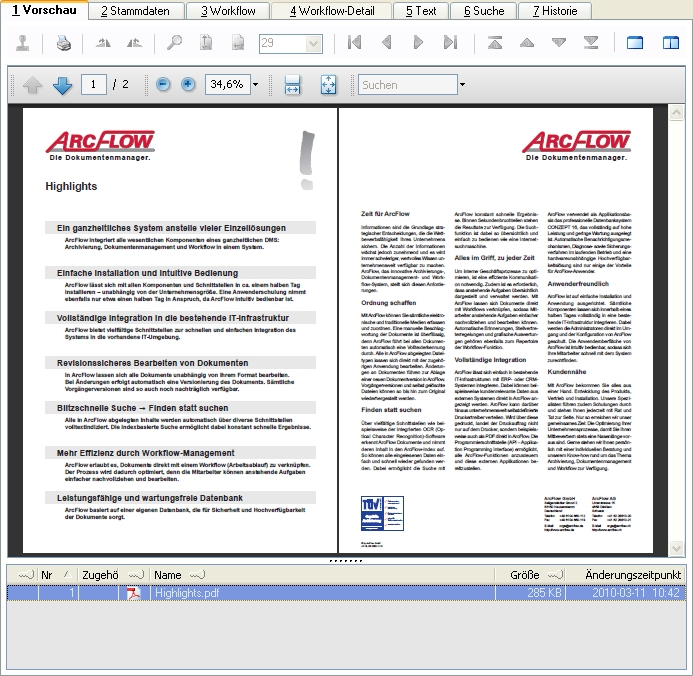Open the Text tab
Screen dimensions: 693x676
coord(421,11)
